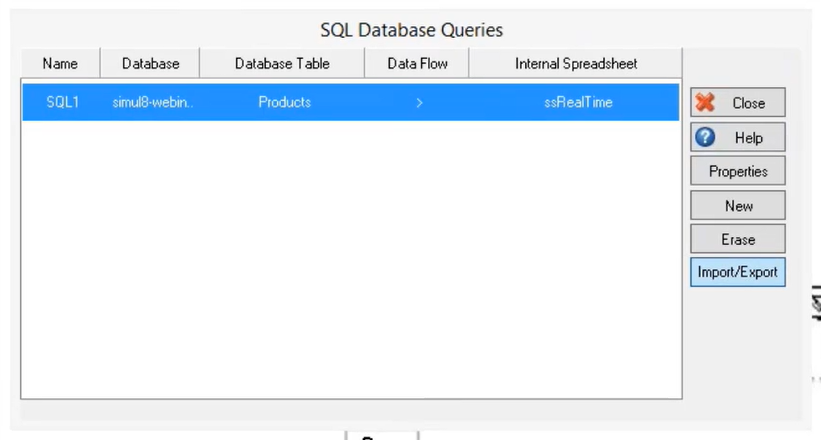Click the > data flow arrow cell
Screen dimensions: 821x440
click(x=419, y=102)
